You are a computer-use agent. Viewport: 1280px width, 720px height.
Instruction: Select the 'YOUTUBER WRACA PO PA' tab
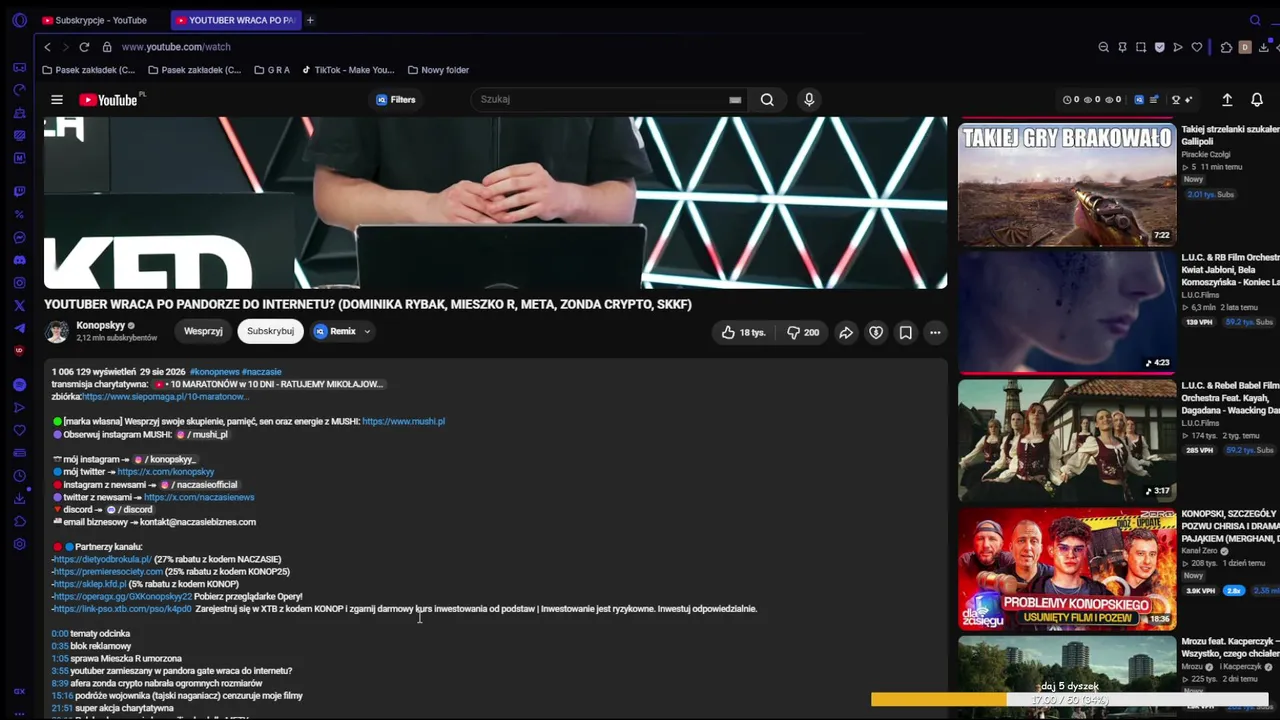pyautogui.click(x=236, y=20)
